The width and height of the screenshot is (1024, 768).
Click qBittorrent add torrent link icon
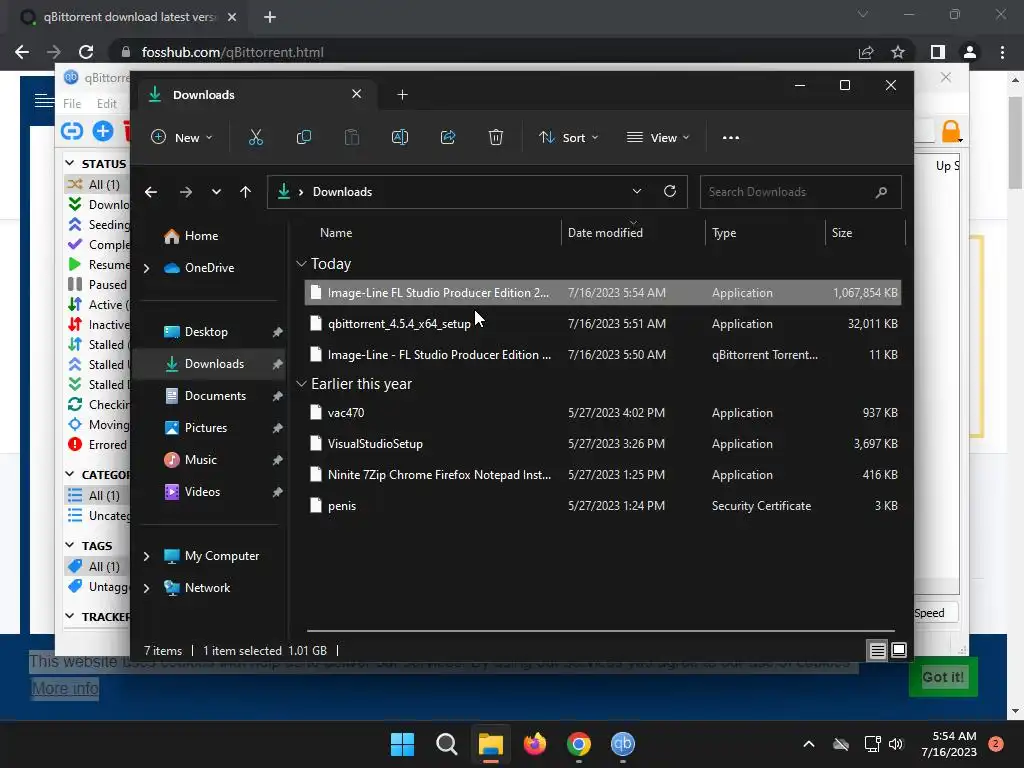(72, 131)
